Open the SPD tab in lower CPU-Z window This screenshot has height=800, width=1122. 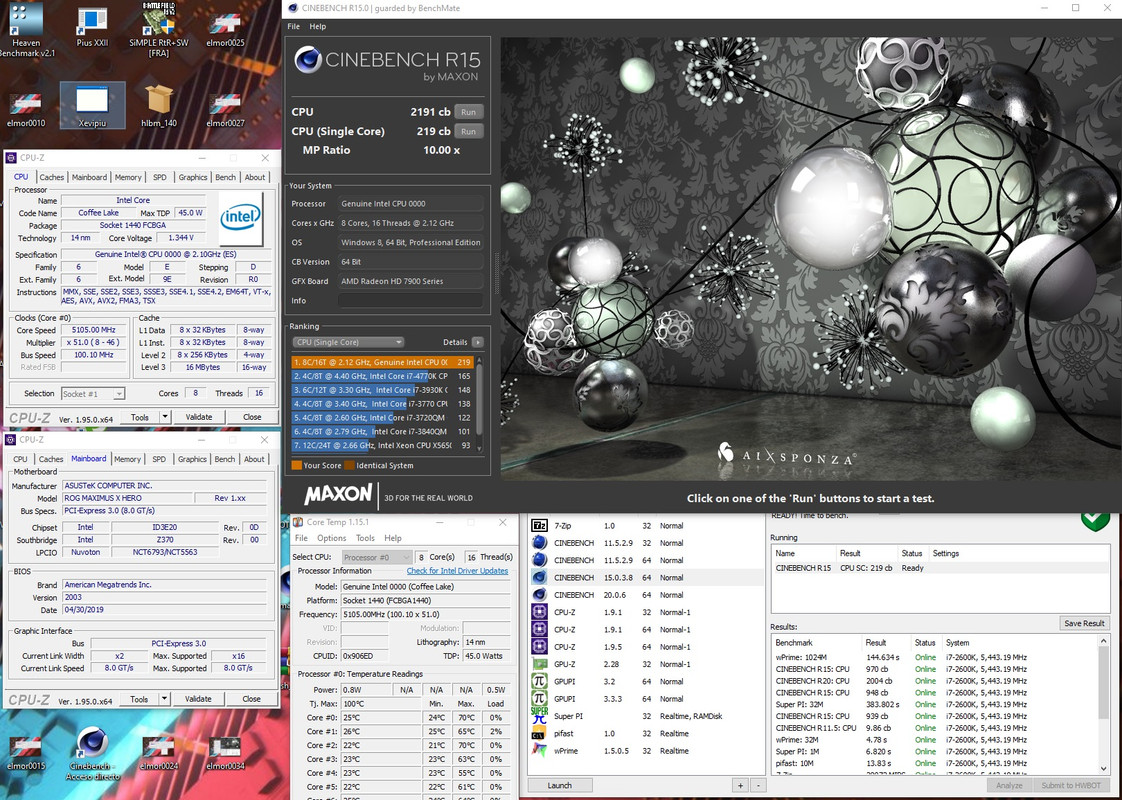[159, 459]
